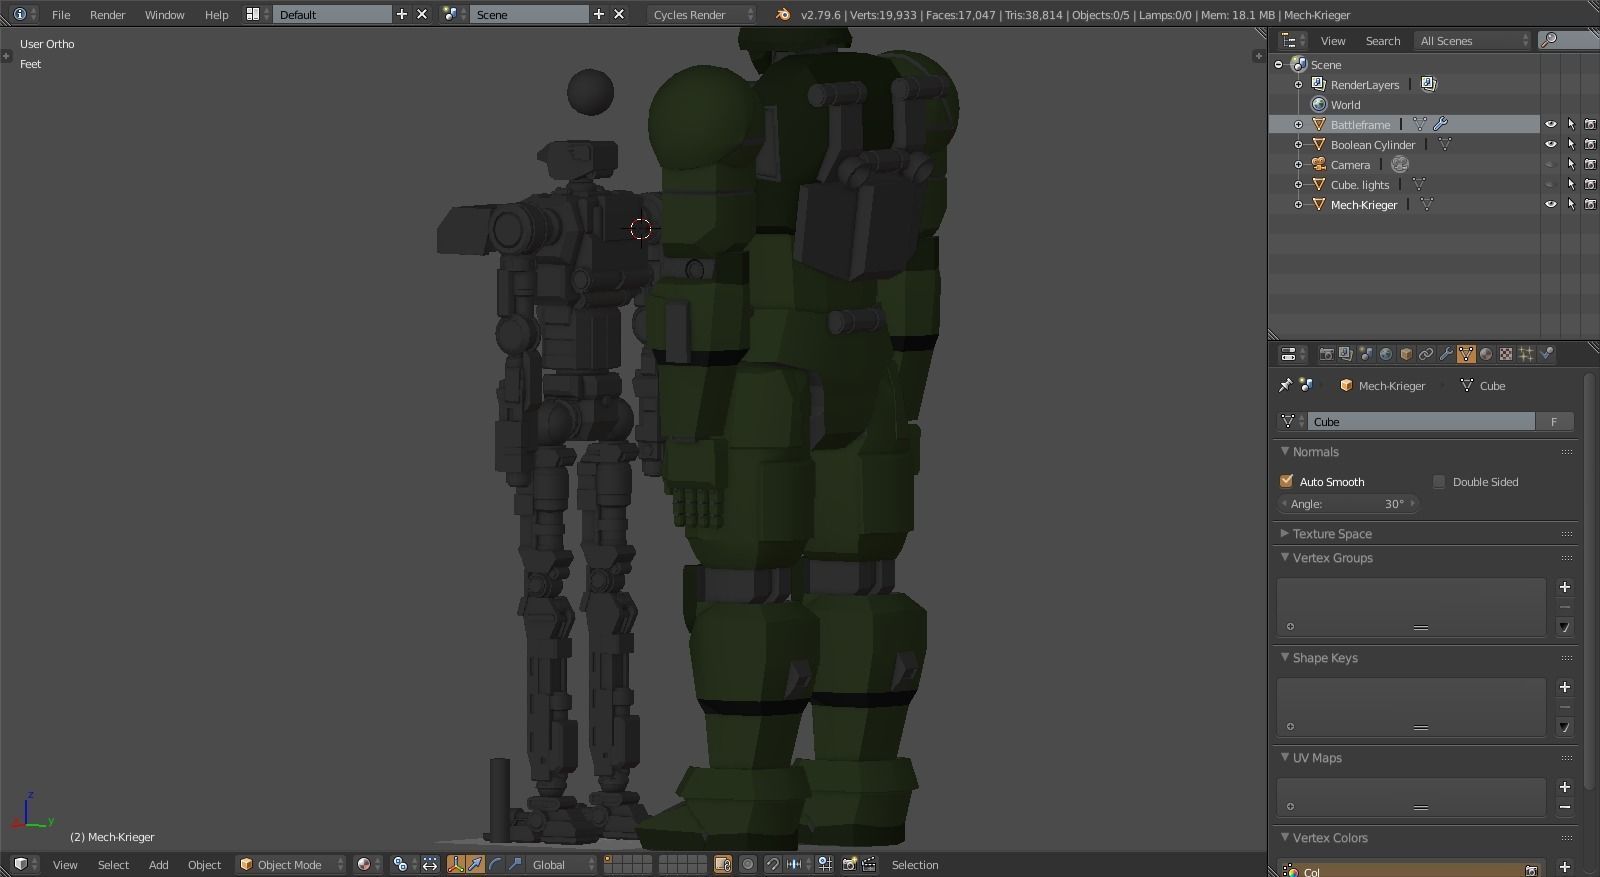The width and height of the screenshot is (1600, 877).
Task: Select the scale manipulator icon
Action: pos(515,865)
